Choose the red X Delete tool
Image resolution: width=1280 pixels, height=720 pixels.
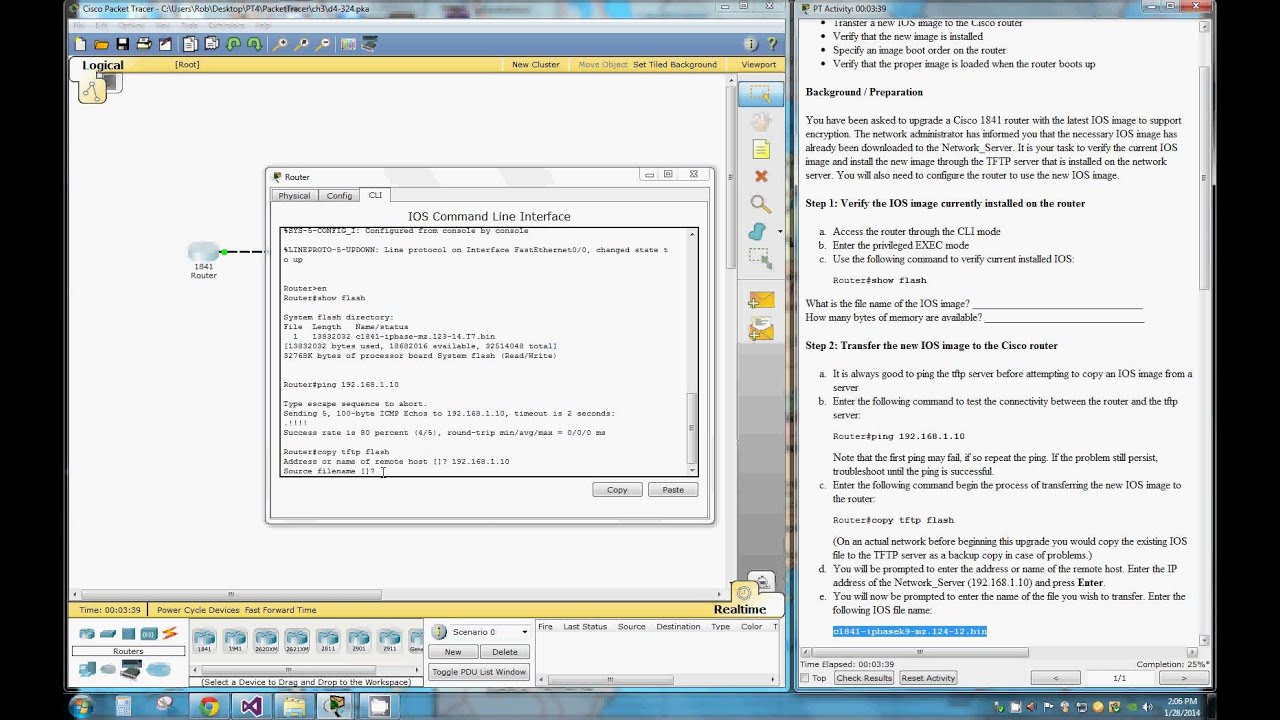pos(760,176)
